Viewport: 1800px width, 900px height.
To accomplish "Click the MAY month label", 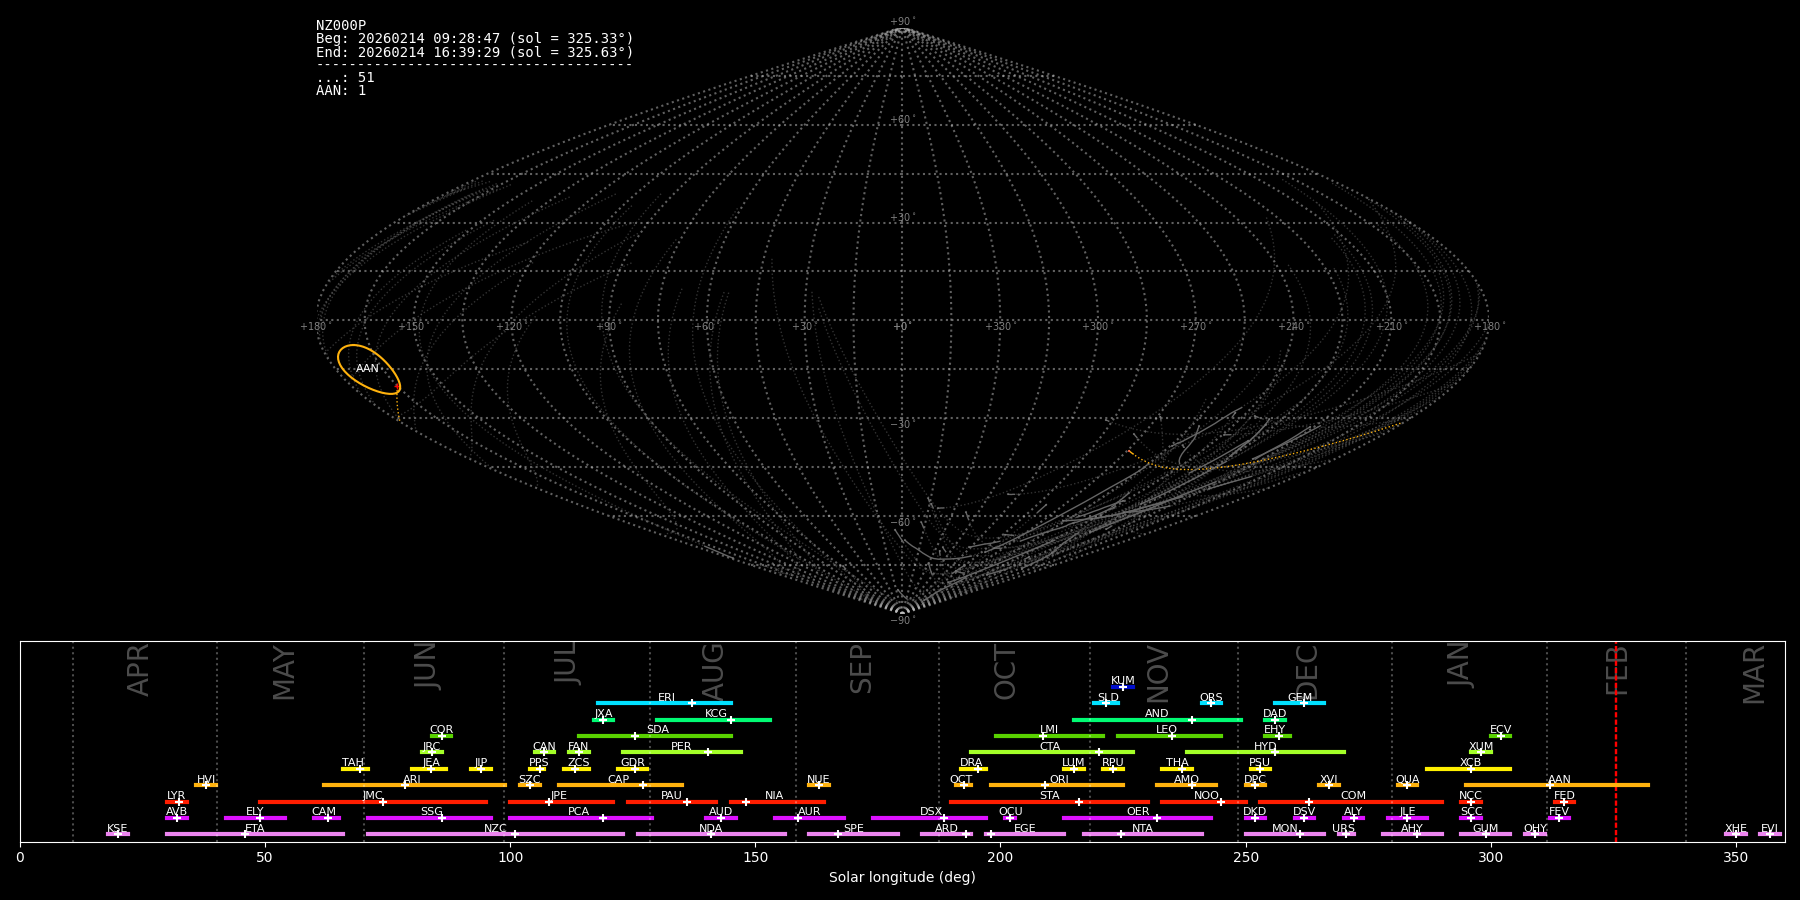I will coord(284,673).
